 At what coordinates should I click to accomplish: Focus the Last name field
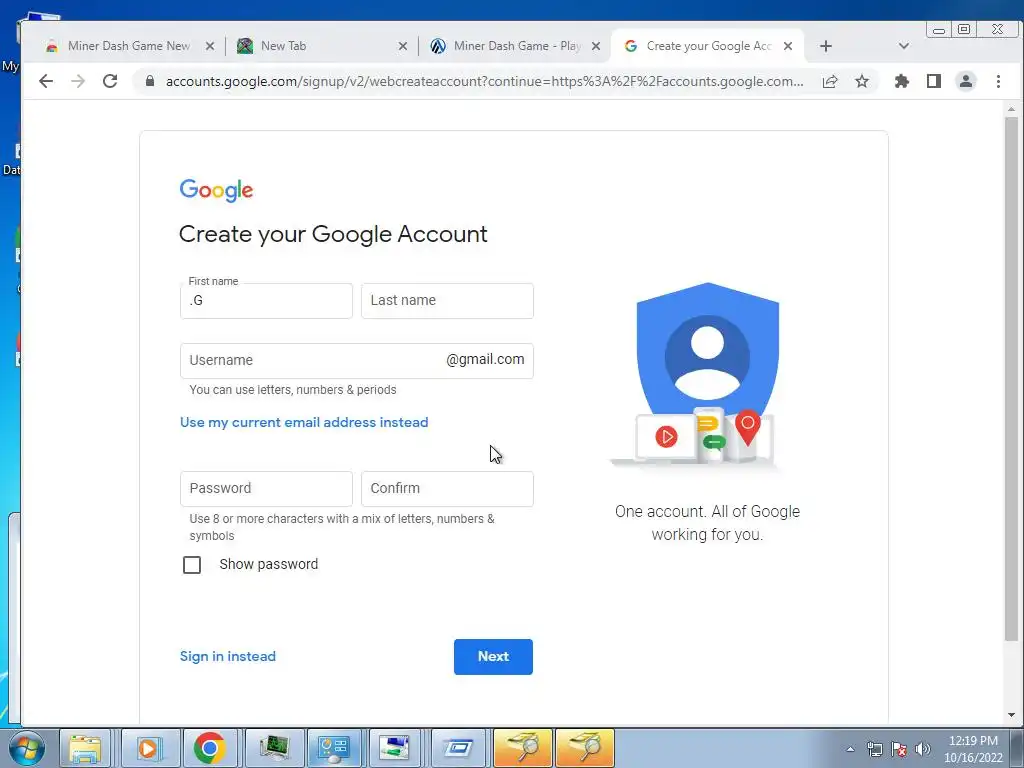(447, 300)
